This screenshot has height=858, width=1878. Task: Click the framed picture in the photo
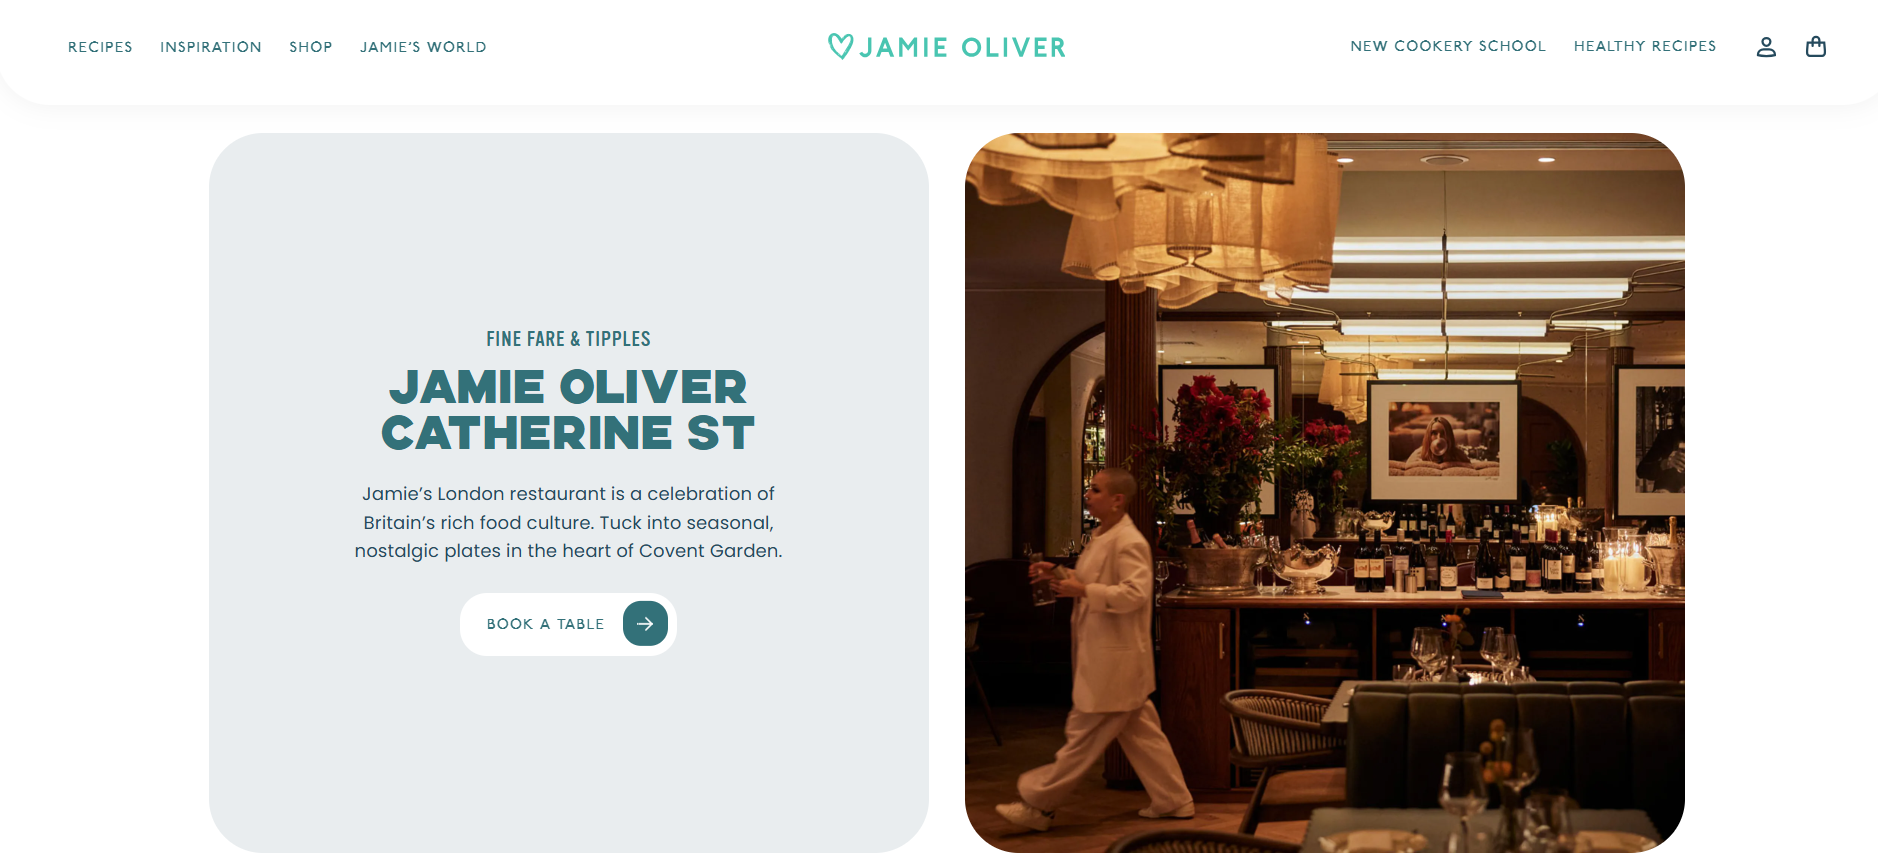[1444, 441]
